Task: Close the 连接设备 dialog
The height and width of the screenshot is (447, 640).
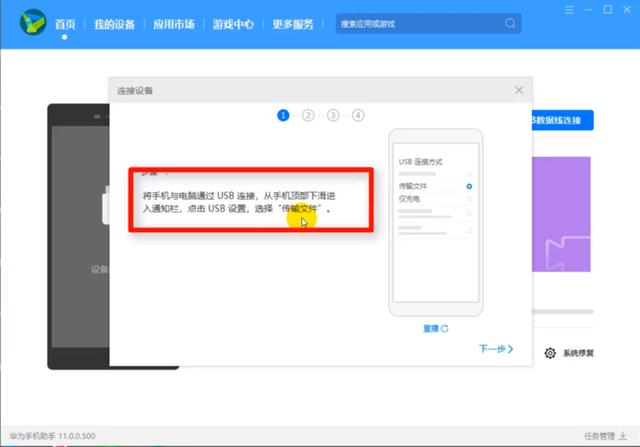Action: (519, 90)
